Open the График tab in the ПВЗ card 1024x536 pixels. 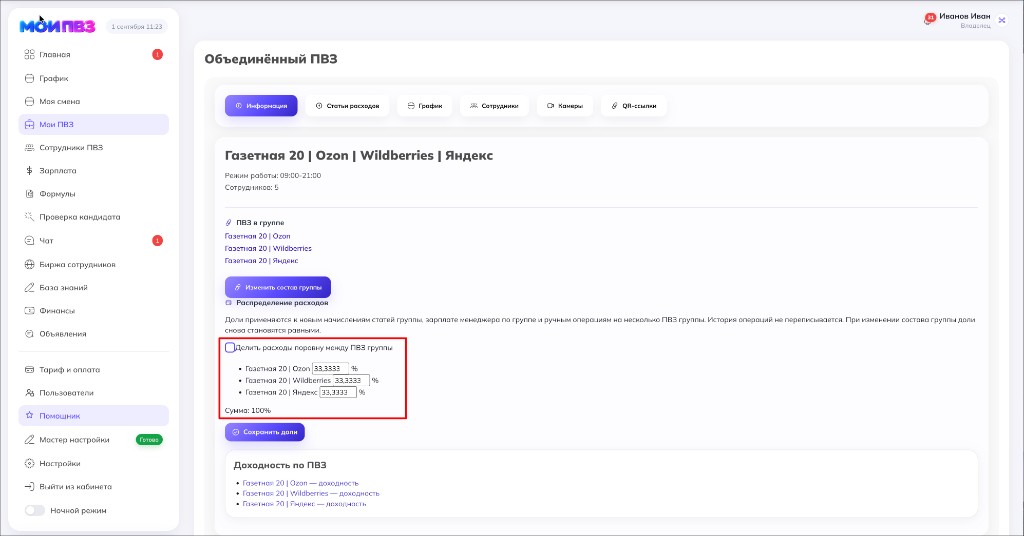point(424,106)
